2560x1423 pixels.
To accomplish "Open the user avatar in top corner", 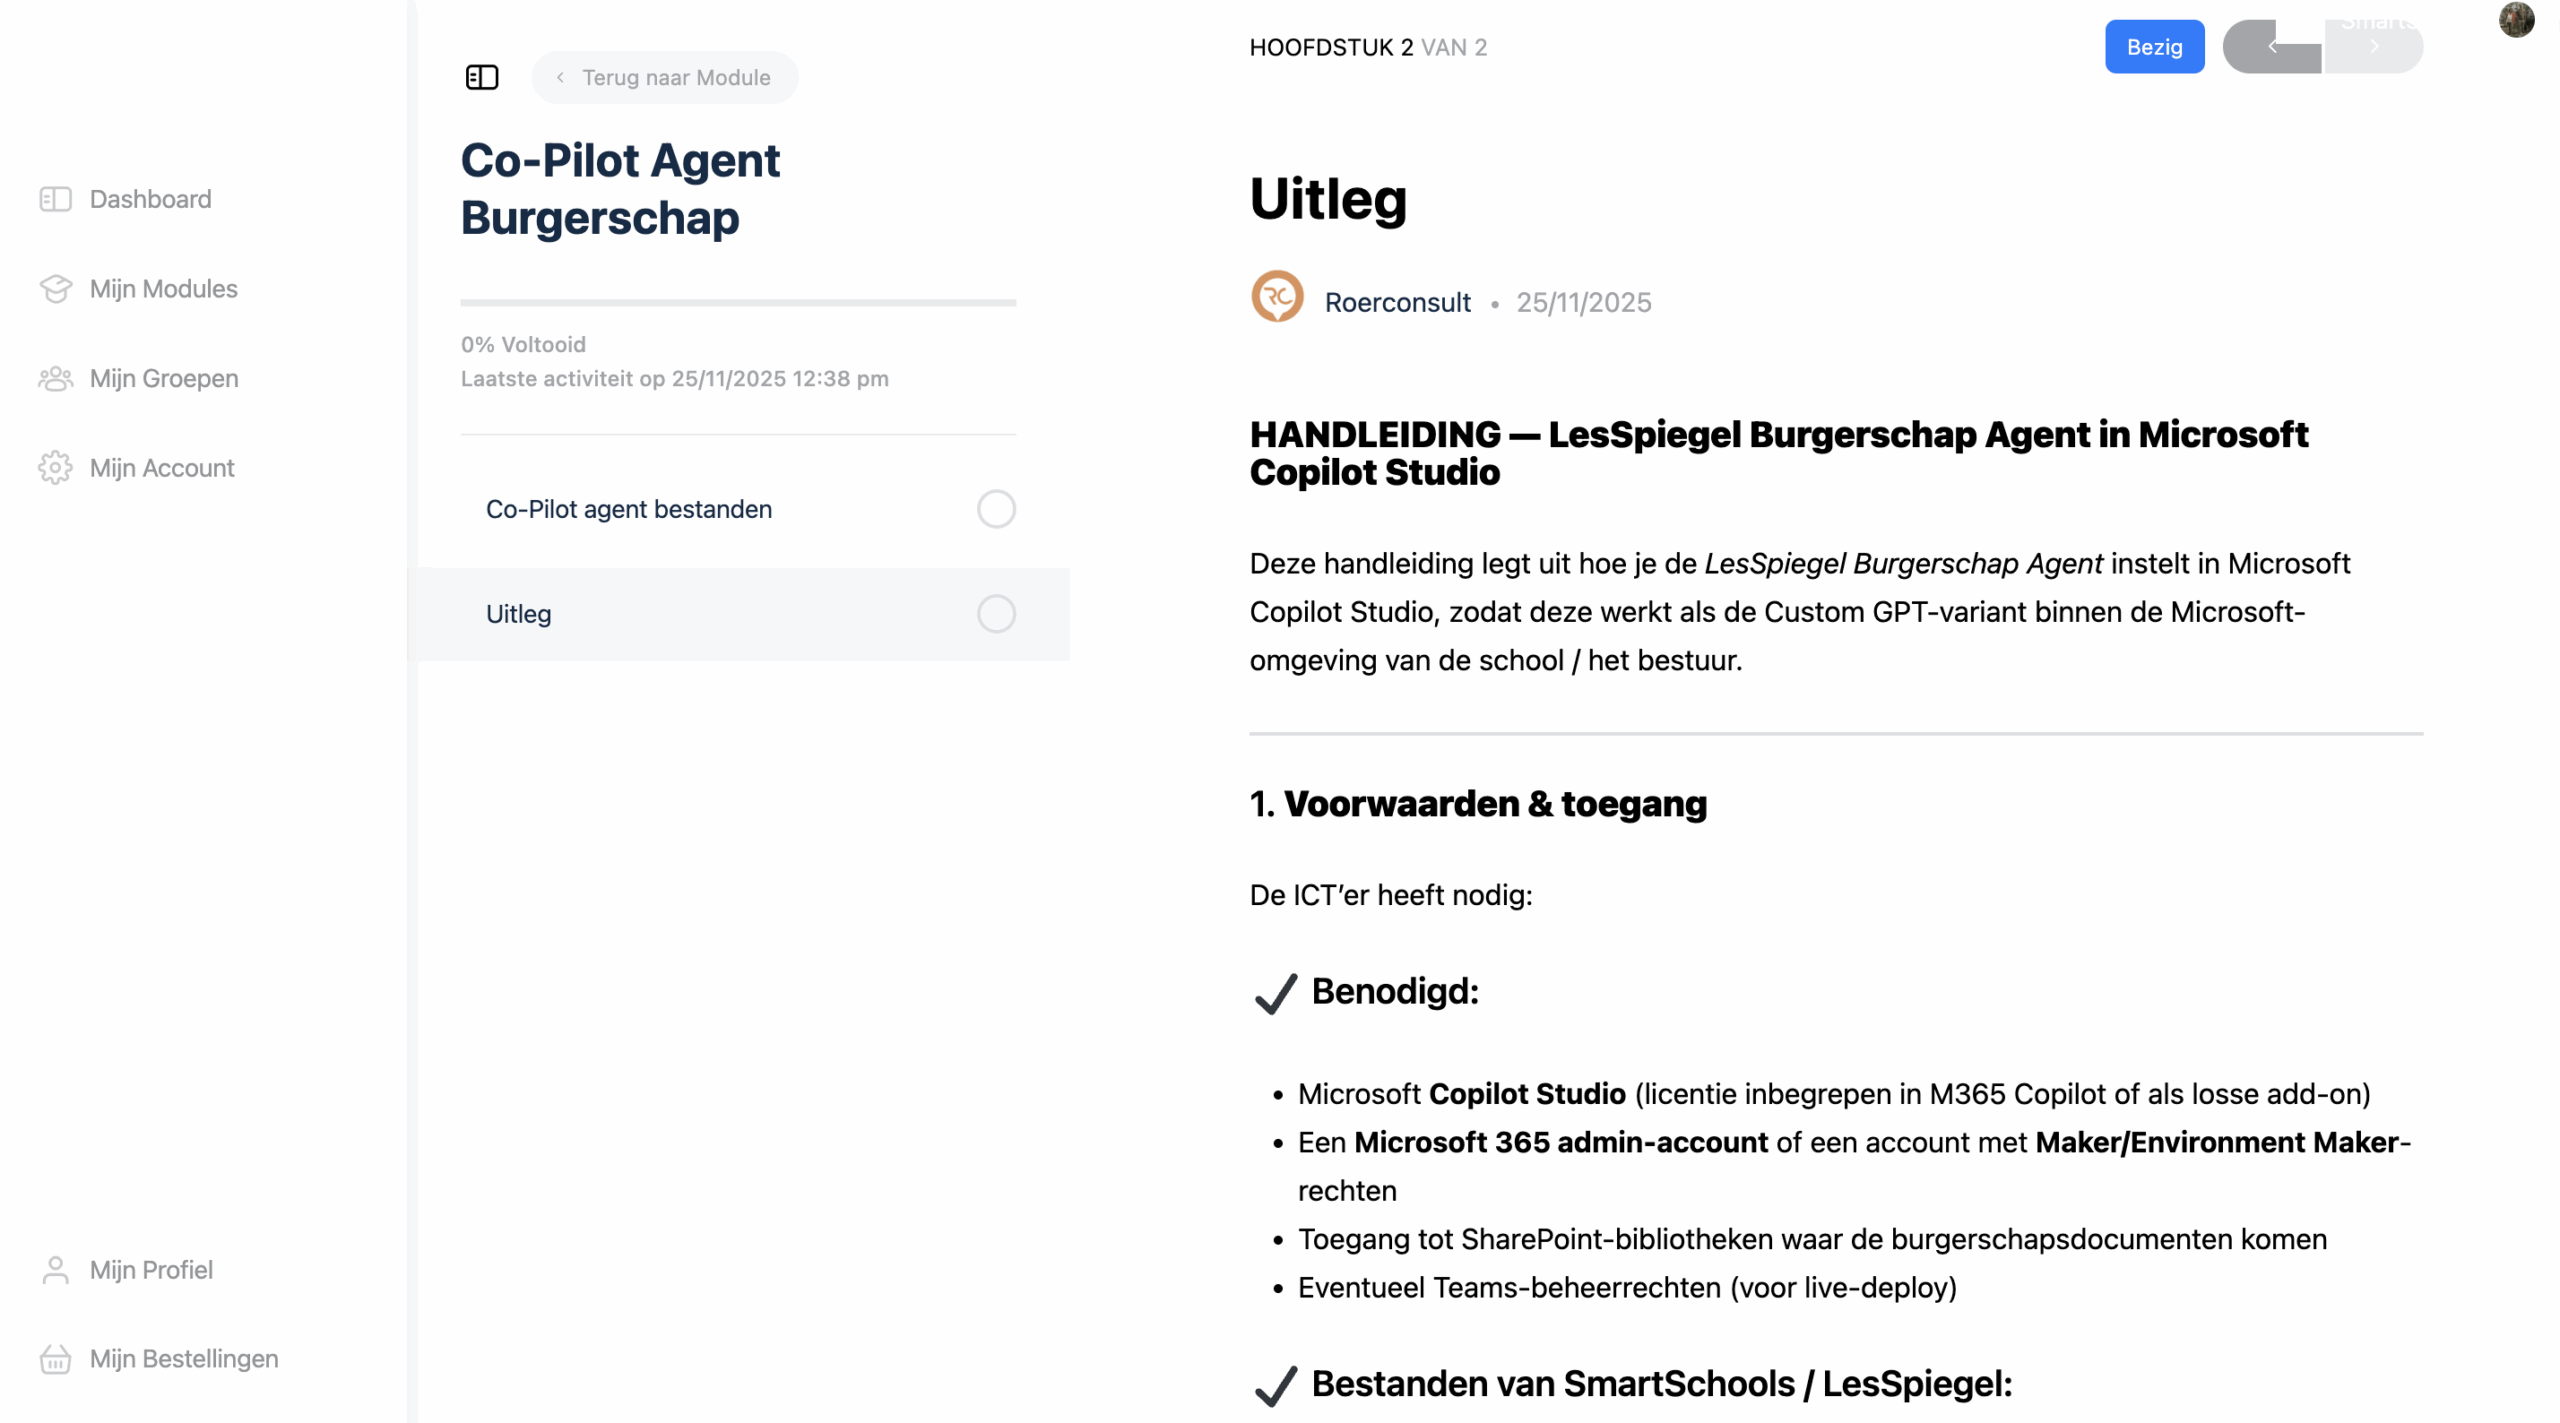I will pyautogui.click(x=2516, y=19).
